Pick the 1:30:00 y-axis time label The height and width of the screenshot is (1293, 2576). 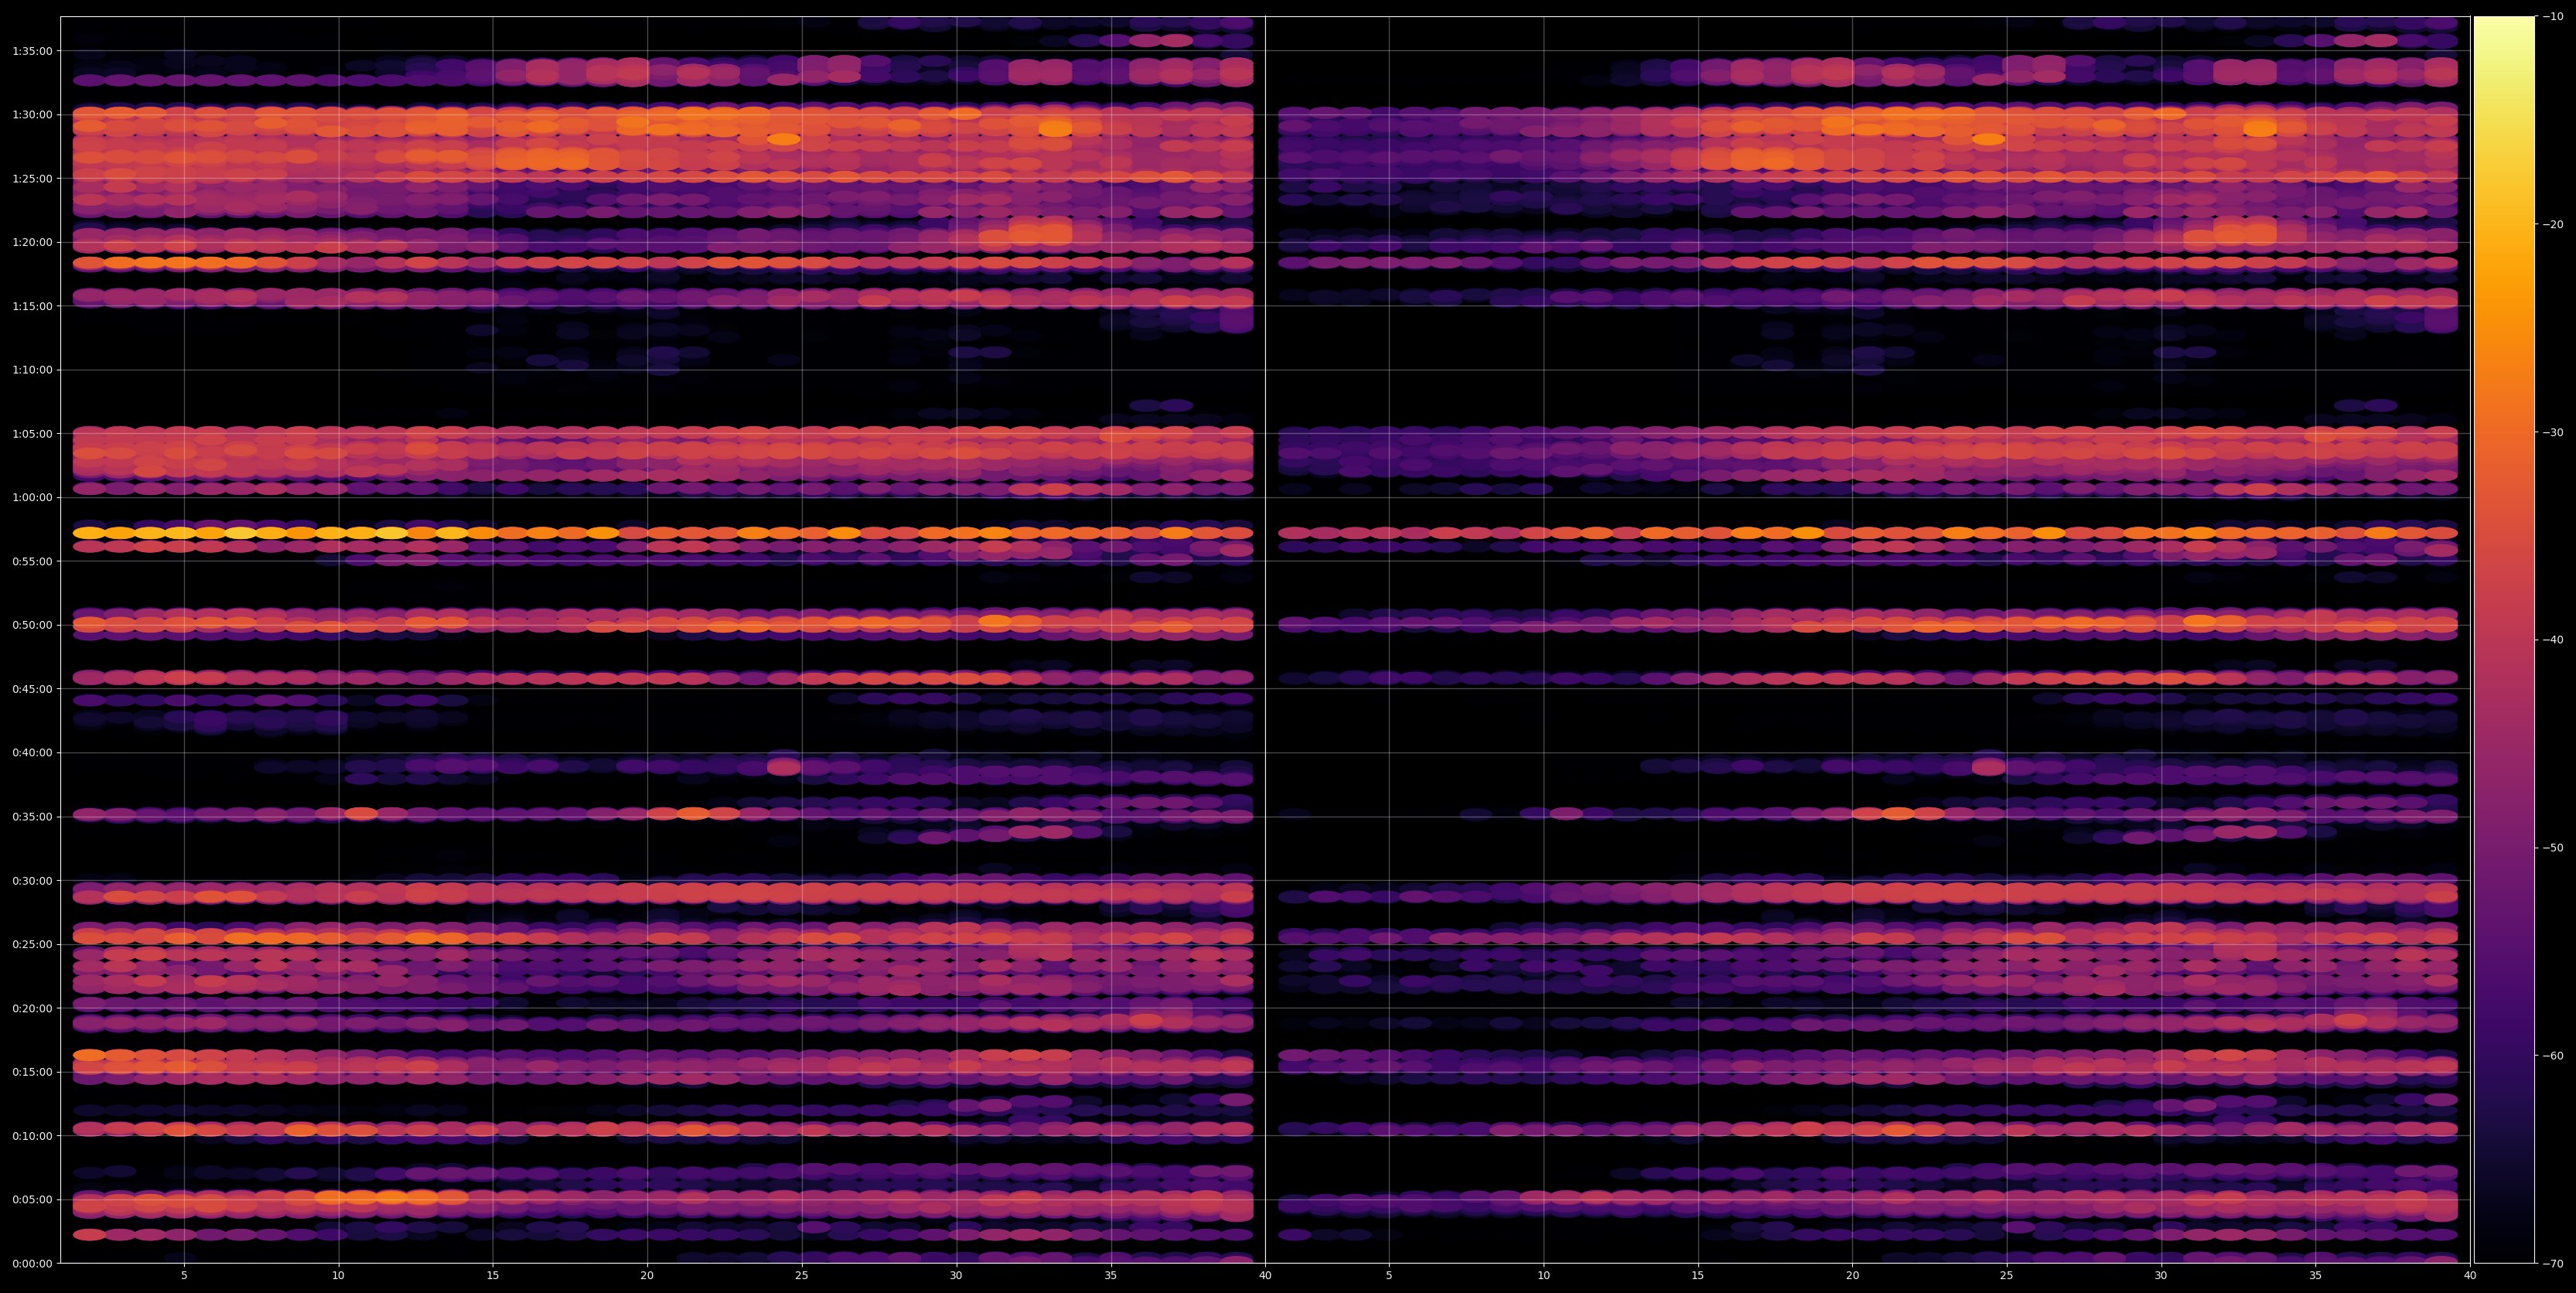(x=32, y=114)
